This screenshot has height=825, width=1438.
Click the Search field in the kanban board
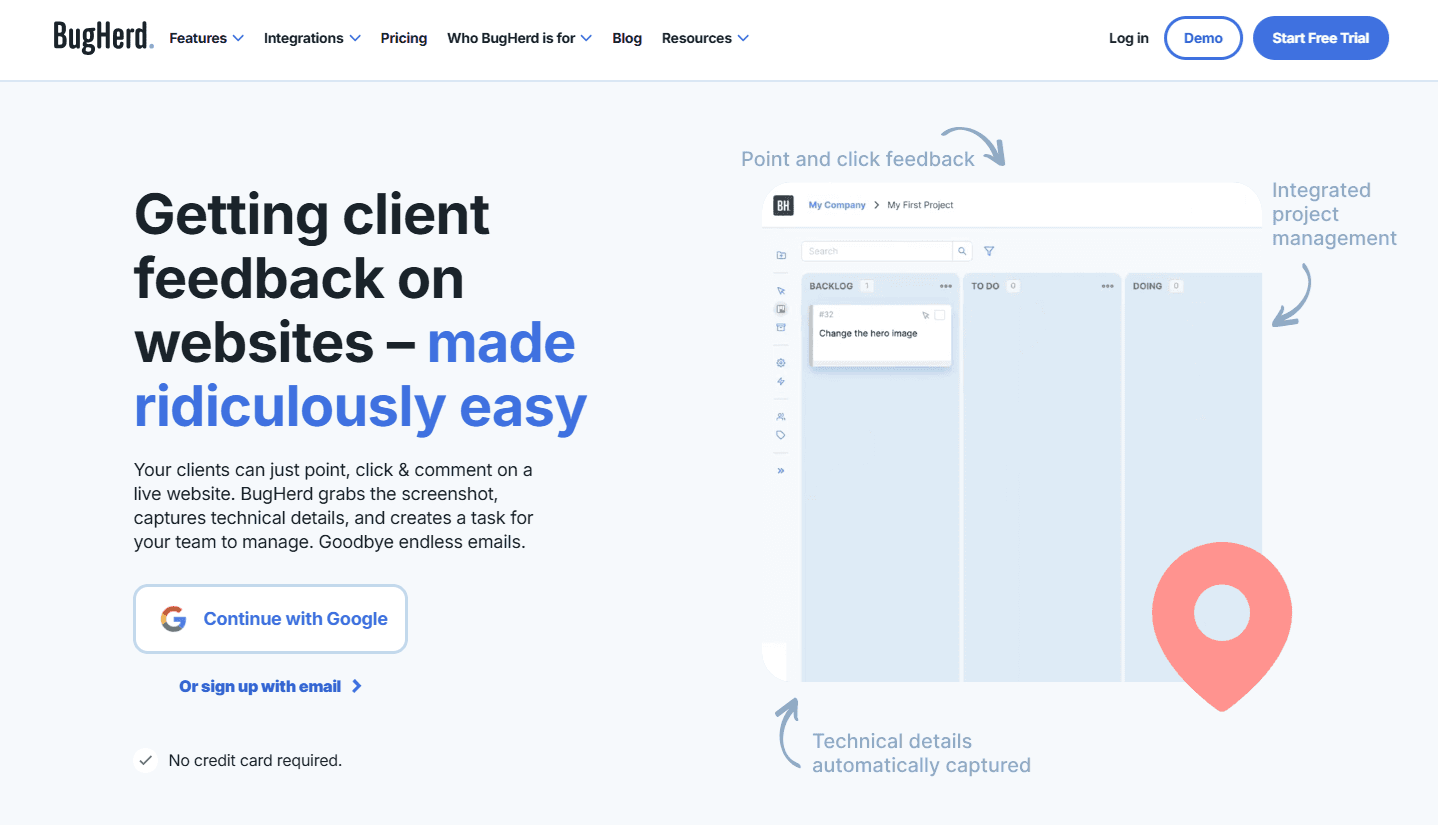(876, 251)
